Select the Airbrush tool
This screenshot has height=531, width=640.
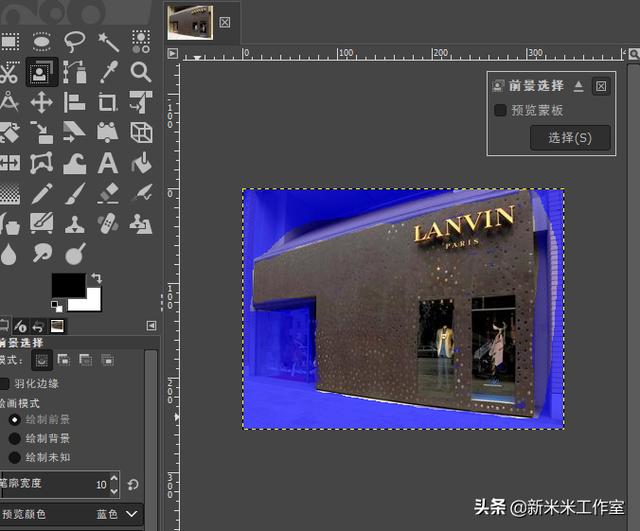click(141, 193)
